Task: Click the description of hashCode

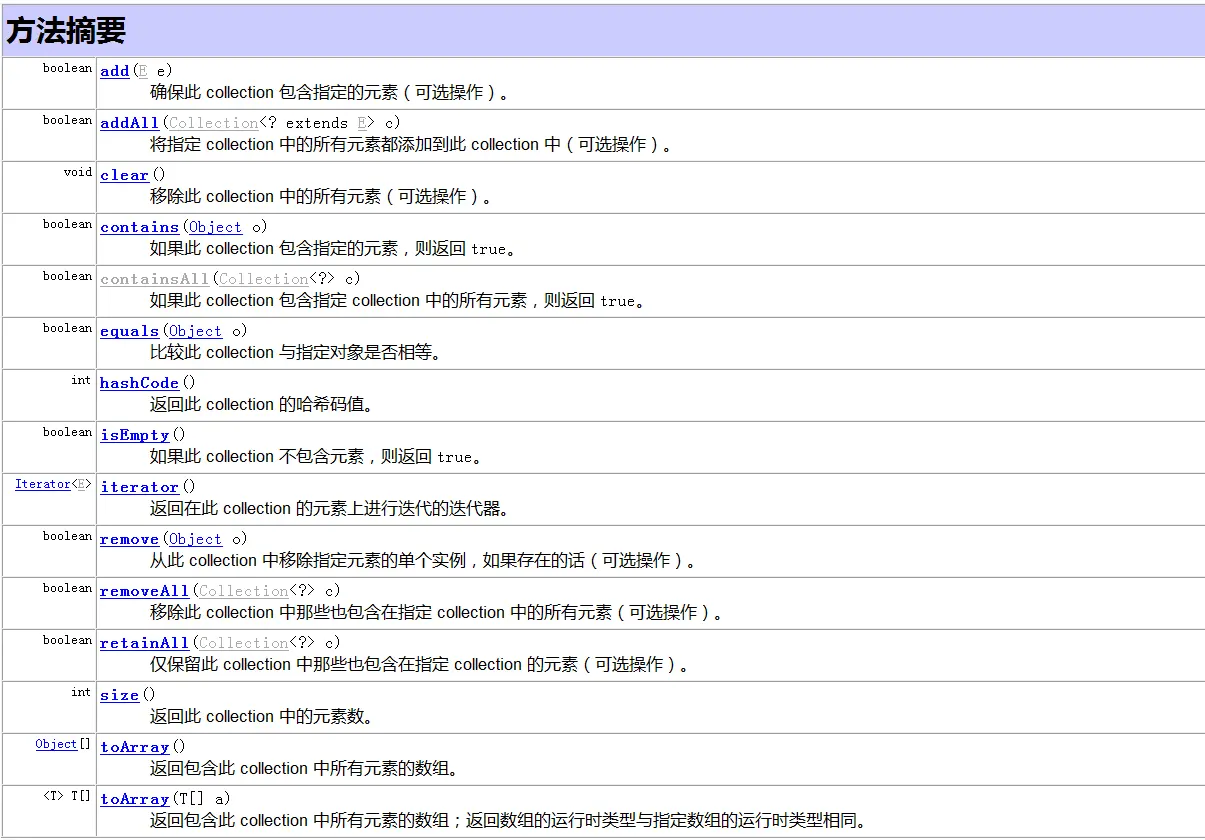Action: point(262,405)
